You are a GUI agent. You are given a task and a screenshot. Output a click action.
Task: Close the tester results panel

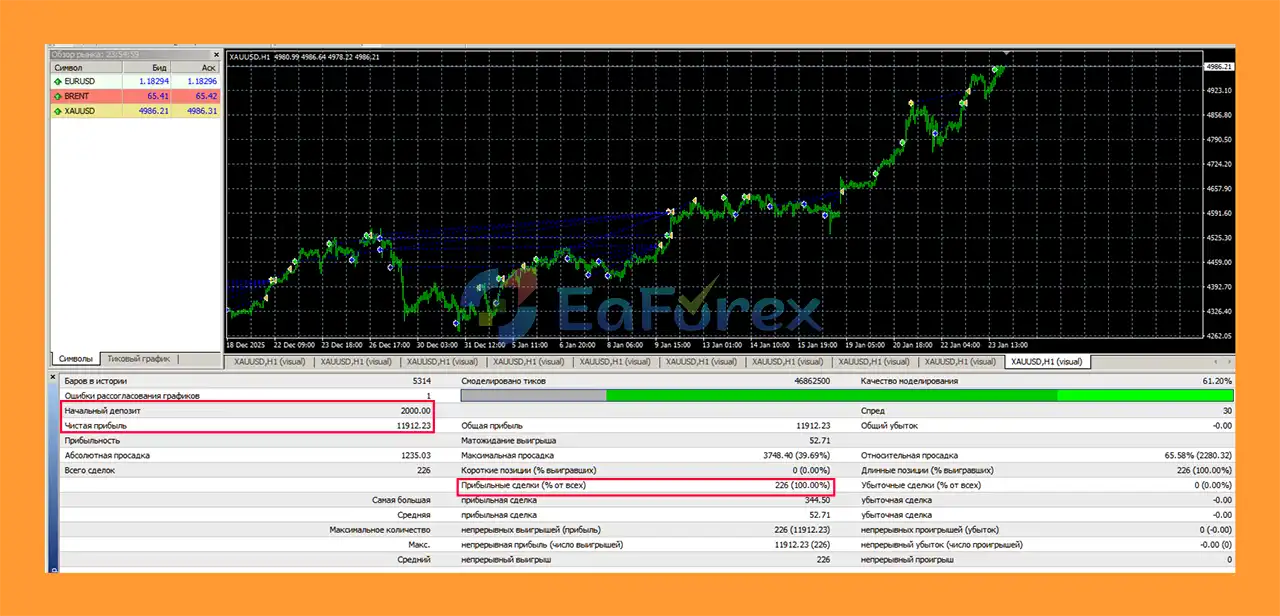(x=51, y=379)
